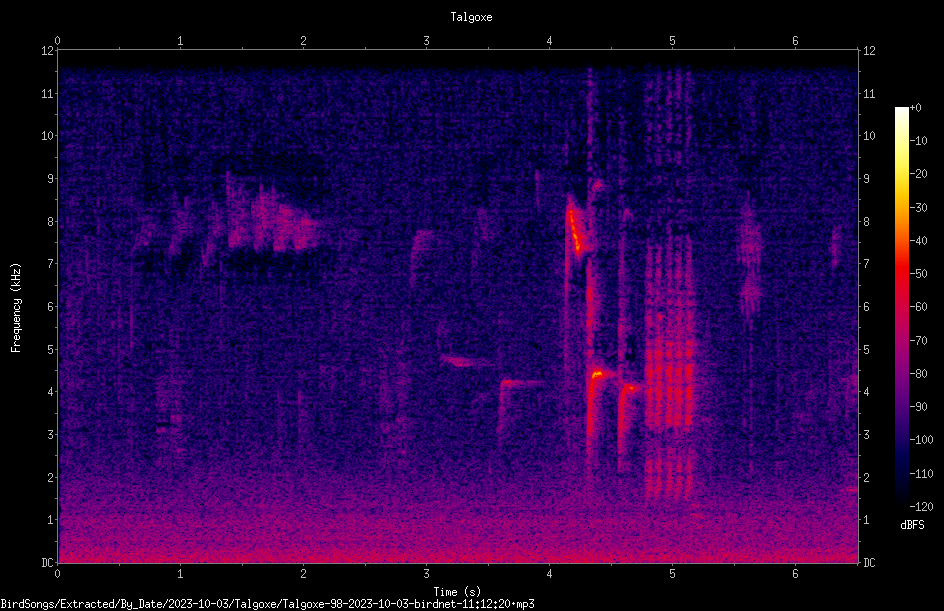Select the -120 label on the color scale
Screen dimensions: 944x611
coord(922,507)
